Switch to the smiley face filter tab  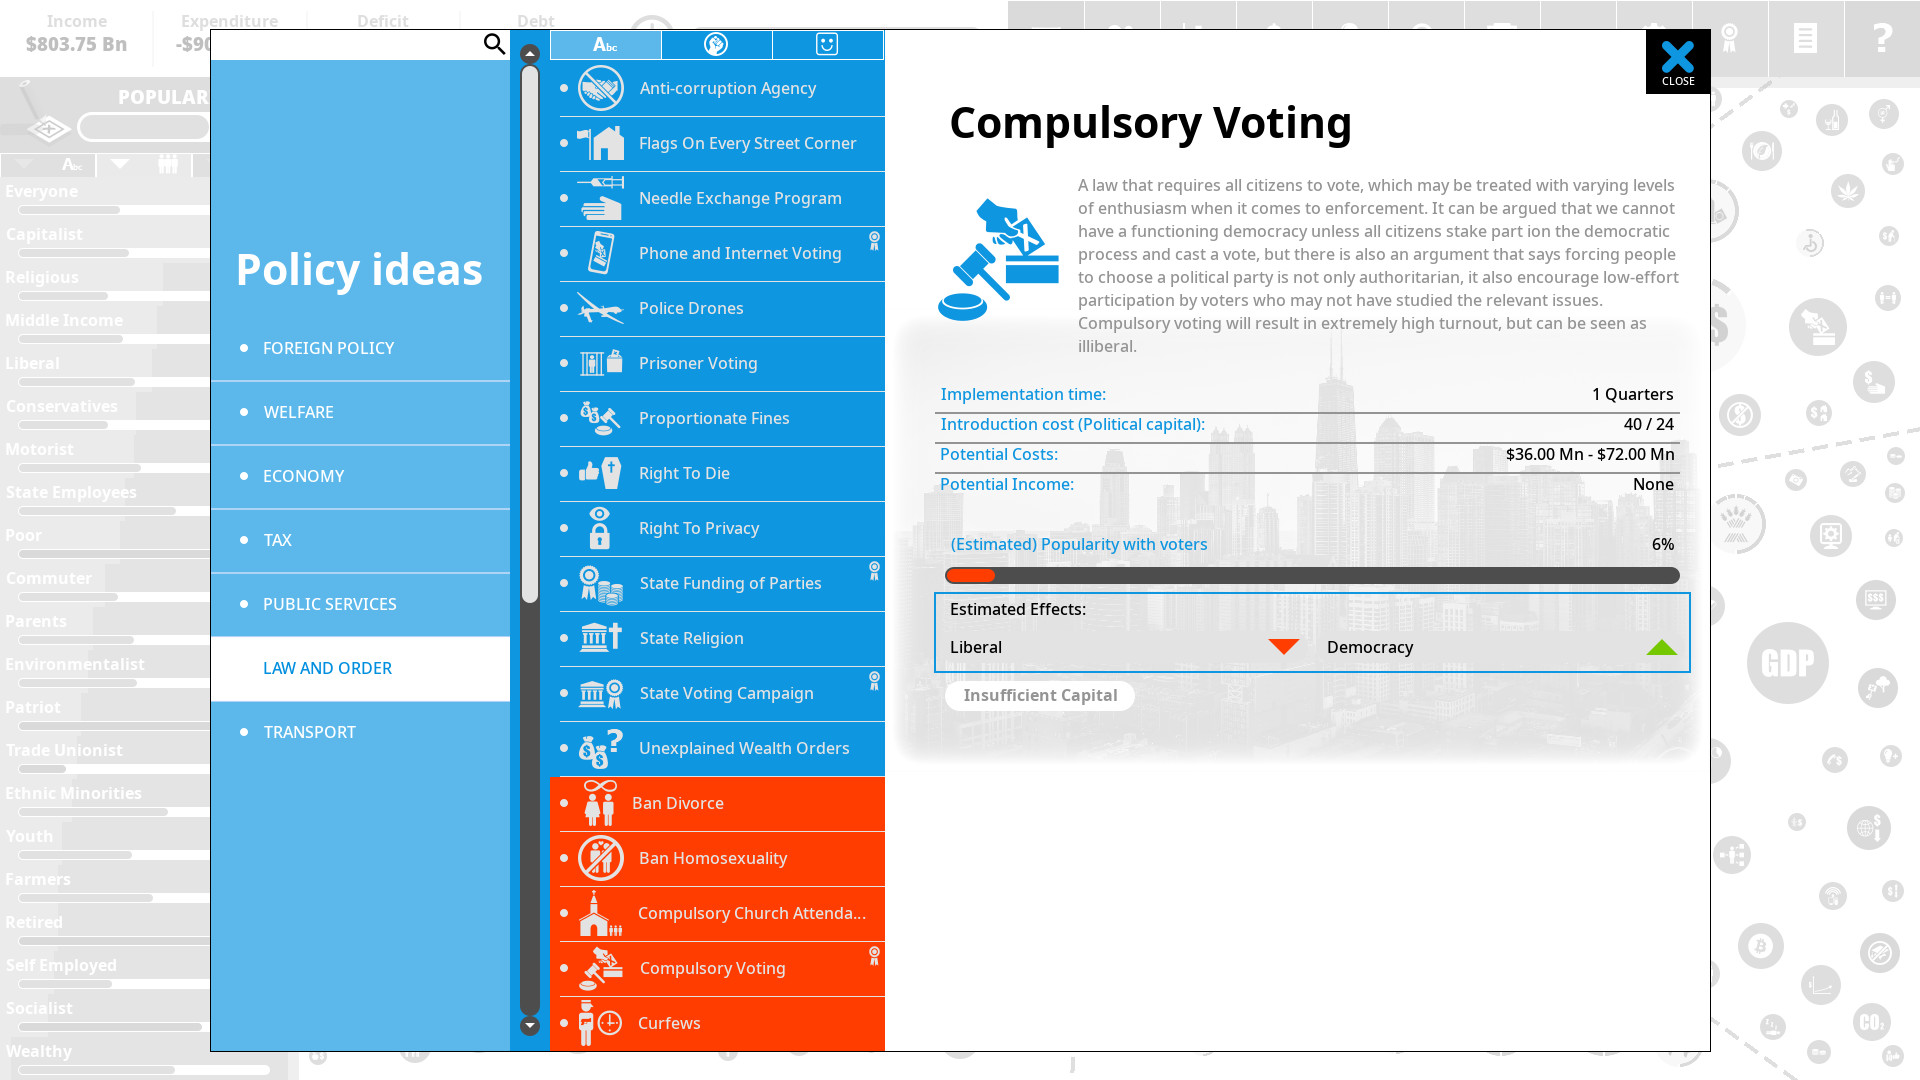click(827, 44)
